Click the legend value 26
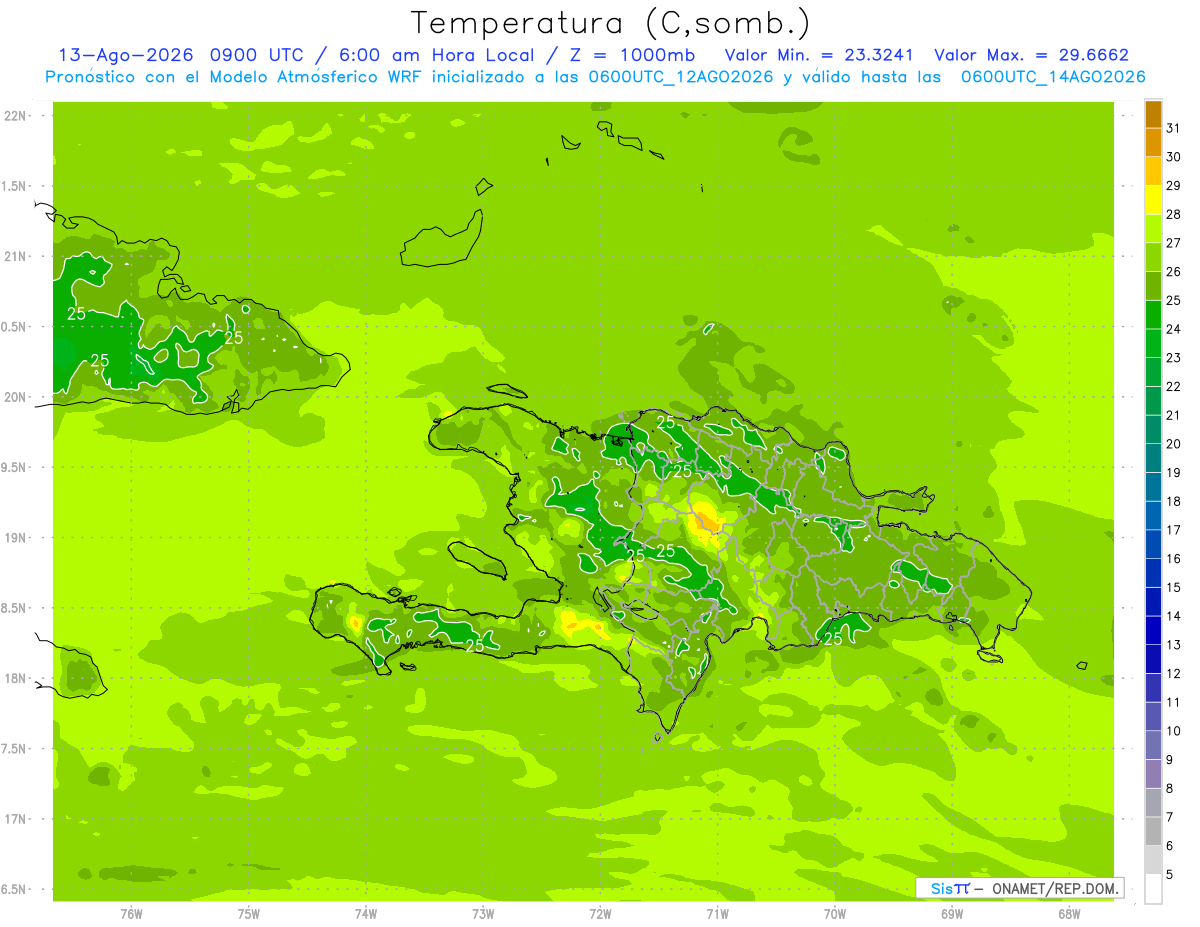 (1173, 271)
